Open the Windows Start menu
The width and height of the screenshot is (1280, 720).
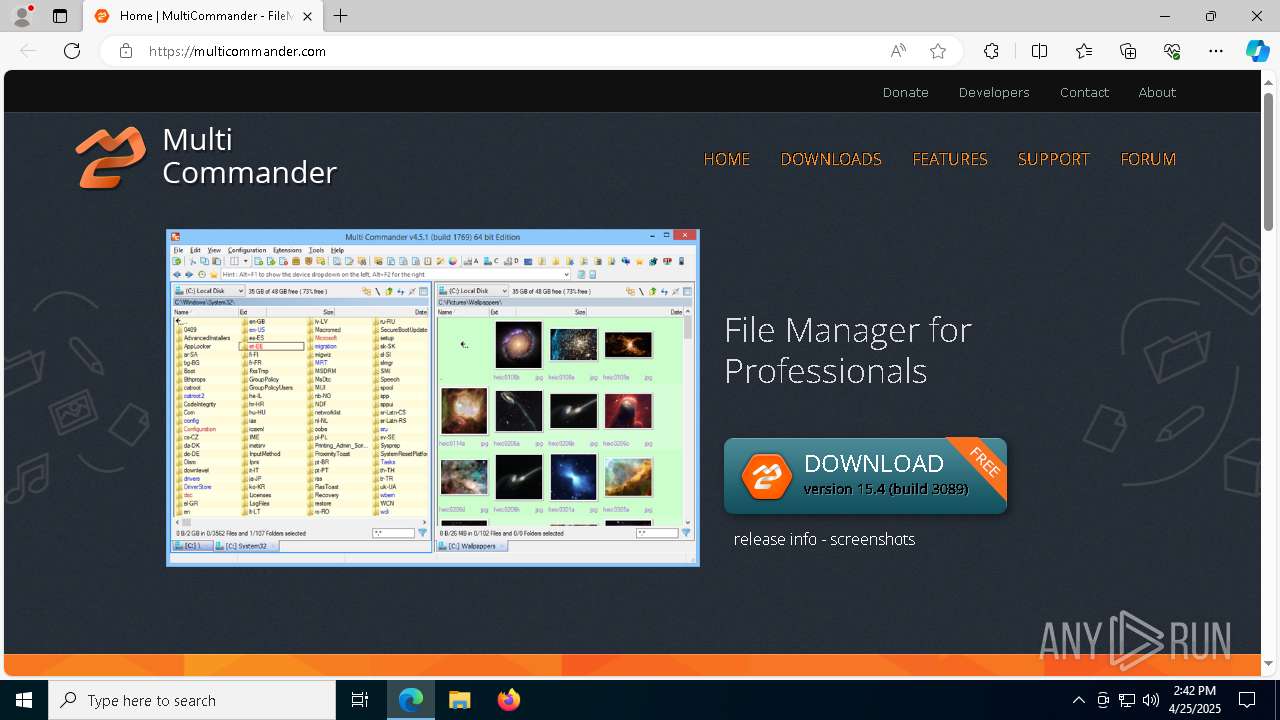[24, 700]
